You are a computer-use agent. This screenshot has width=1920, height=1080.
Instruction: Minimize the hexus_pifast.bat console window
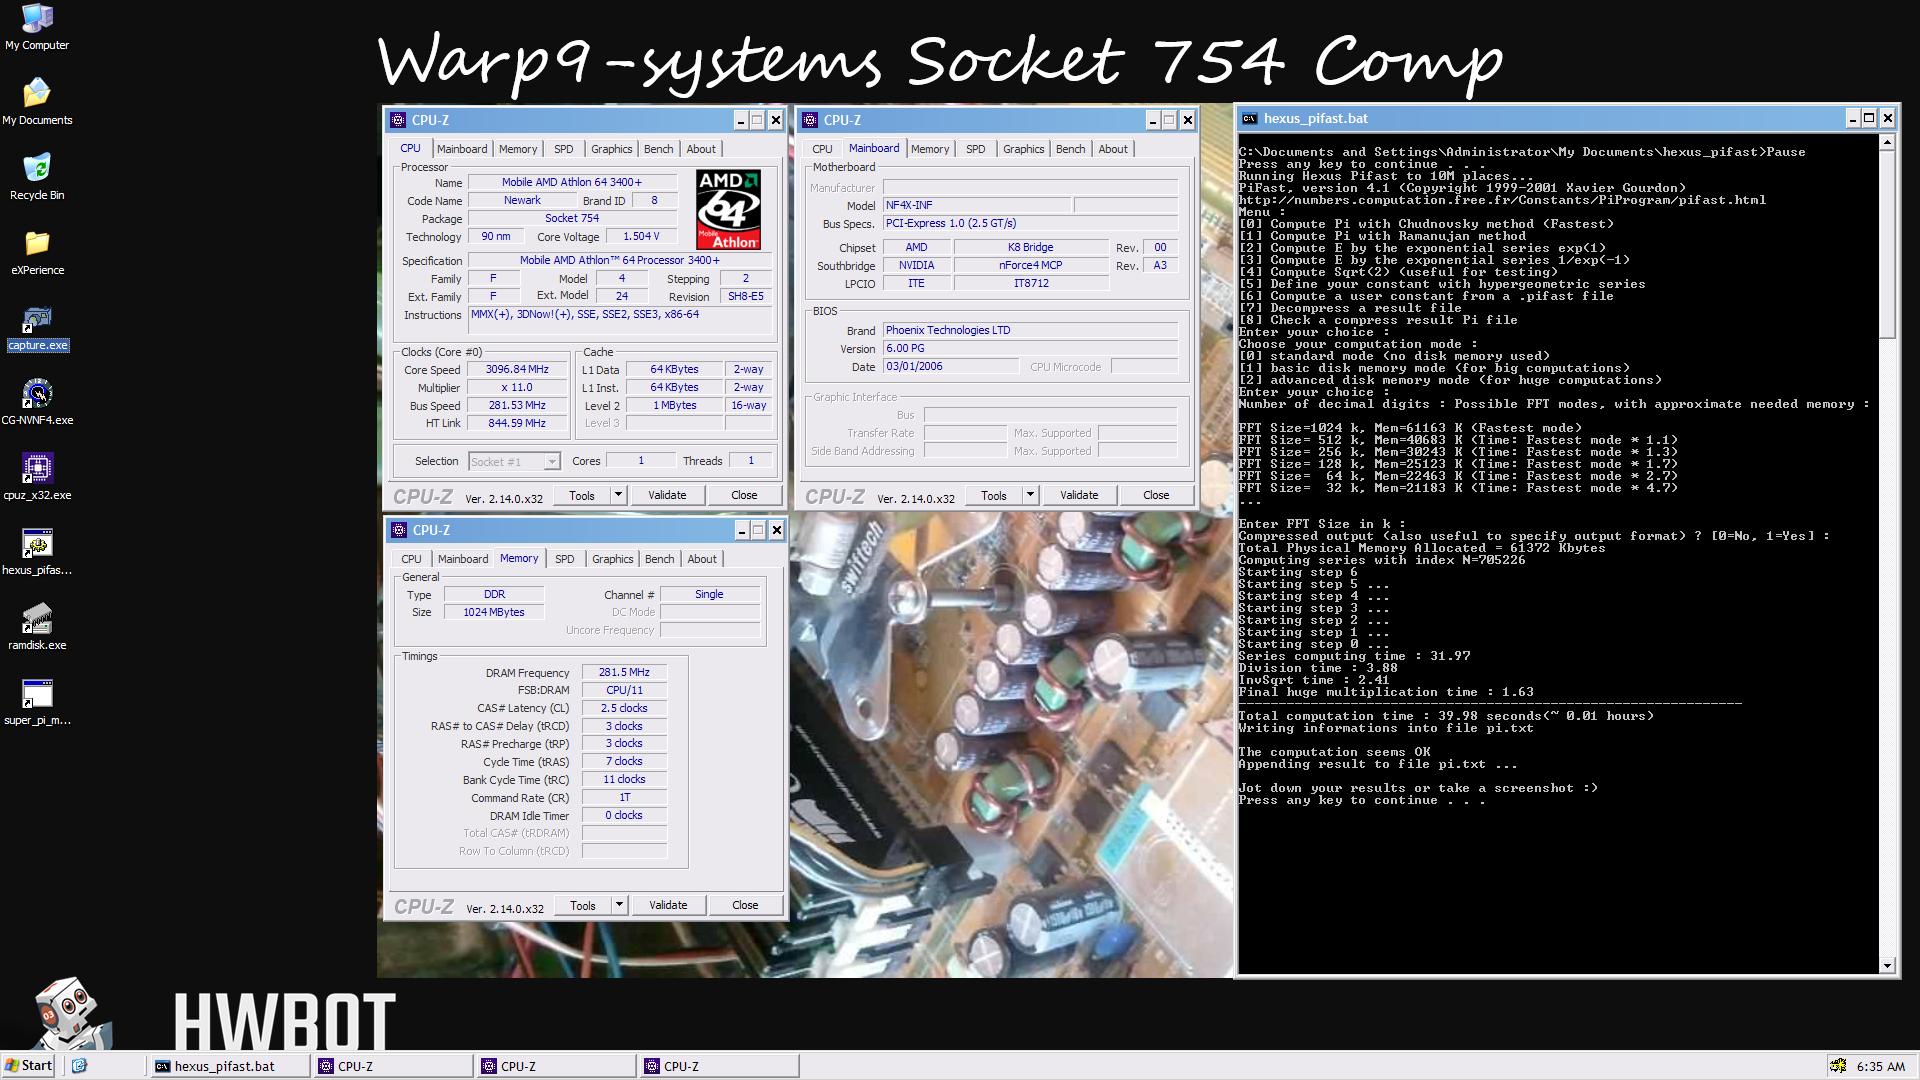click(1851, 118)
